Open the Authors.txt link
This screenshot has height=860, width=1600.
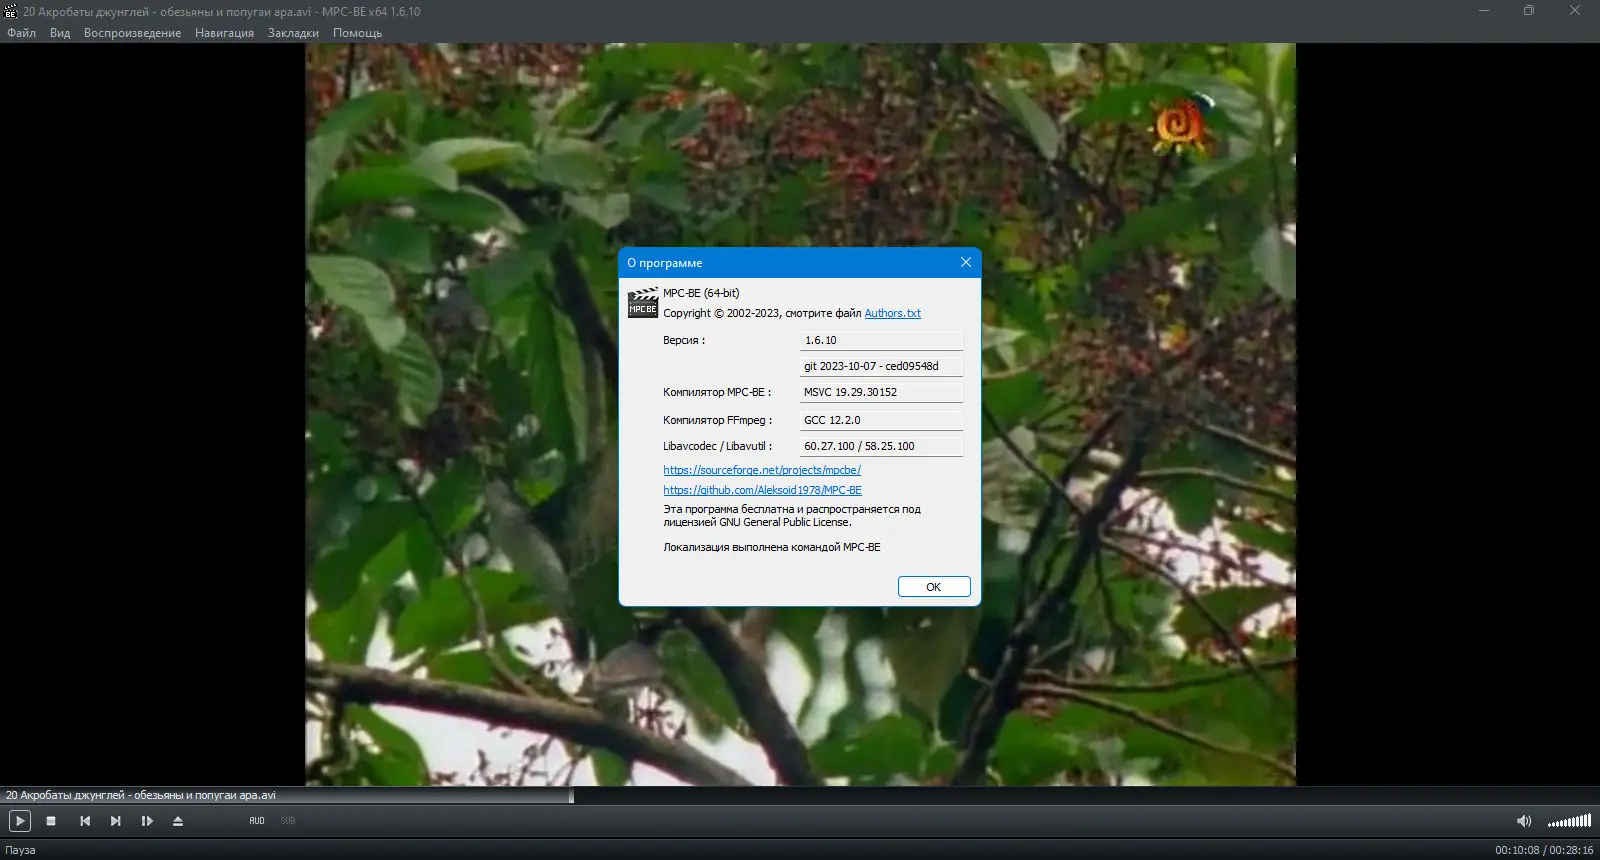pos(893,313)
